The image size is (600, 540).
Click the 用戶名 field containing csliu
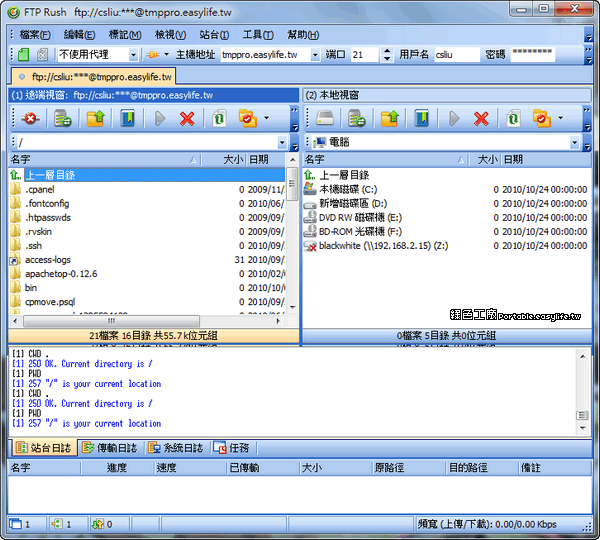pos(456,55)
